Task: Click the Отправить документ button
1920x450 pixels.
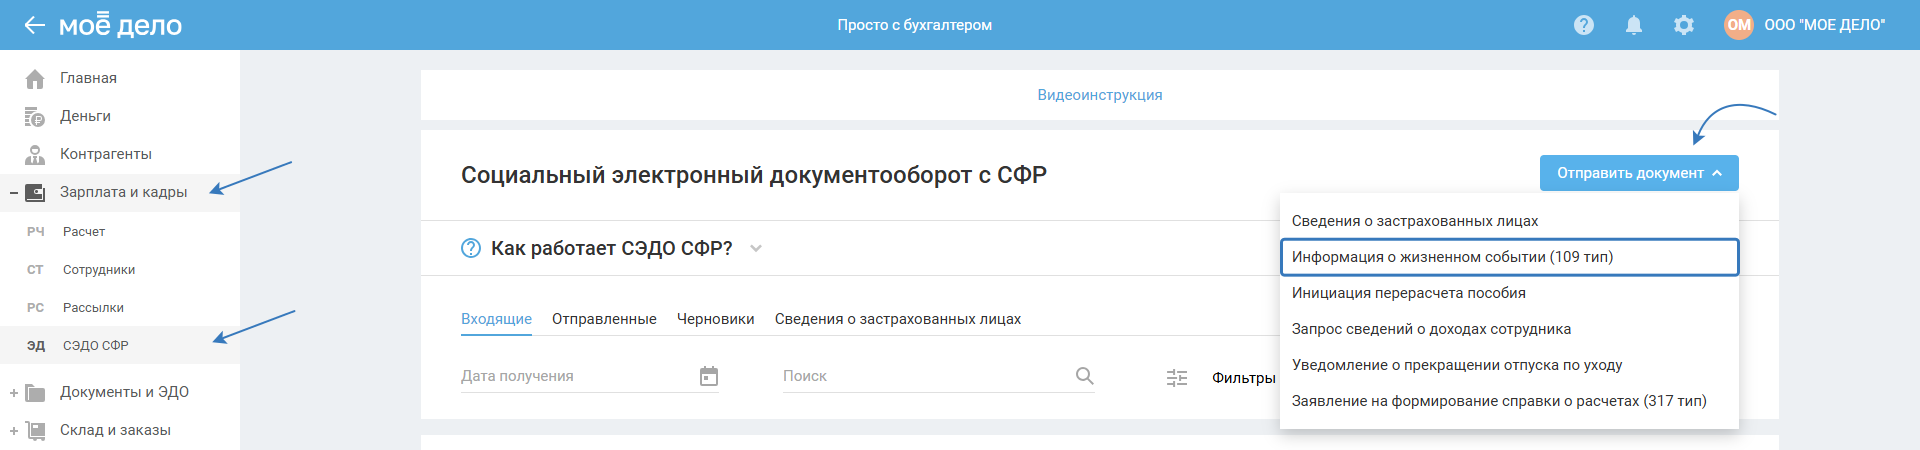Action: (x=1639, y=173)
